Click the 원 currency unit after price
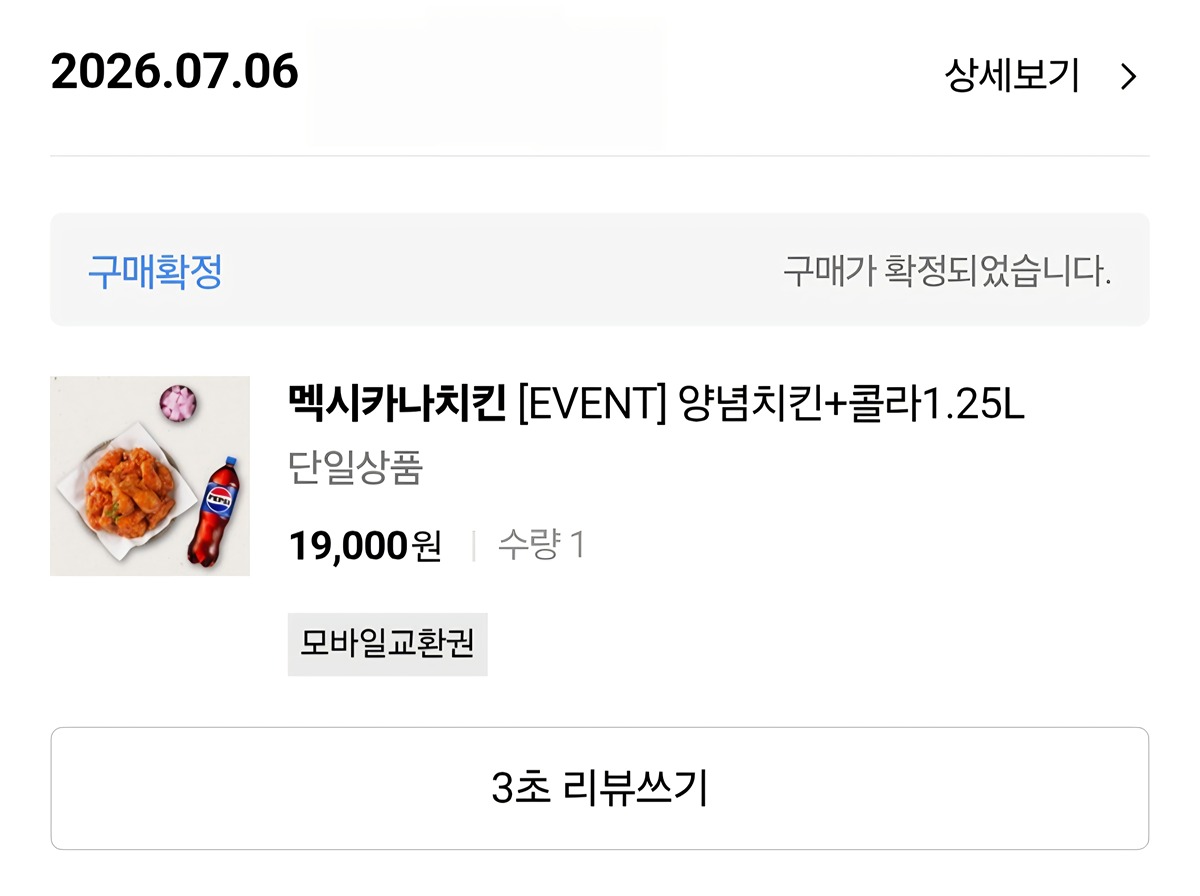The image size is (1200, 896). tap(426, 546)
